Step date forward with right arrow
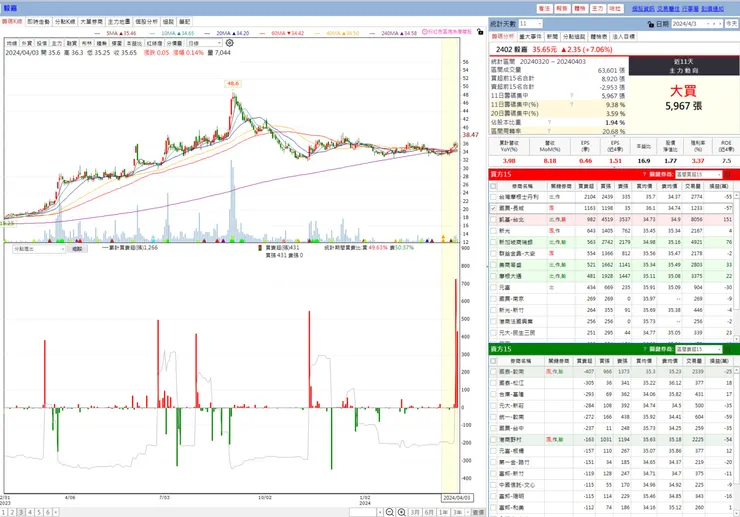The height and width of the screenshot is (517, 740). click(720, 24)
